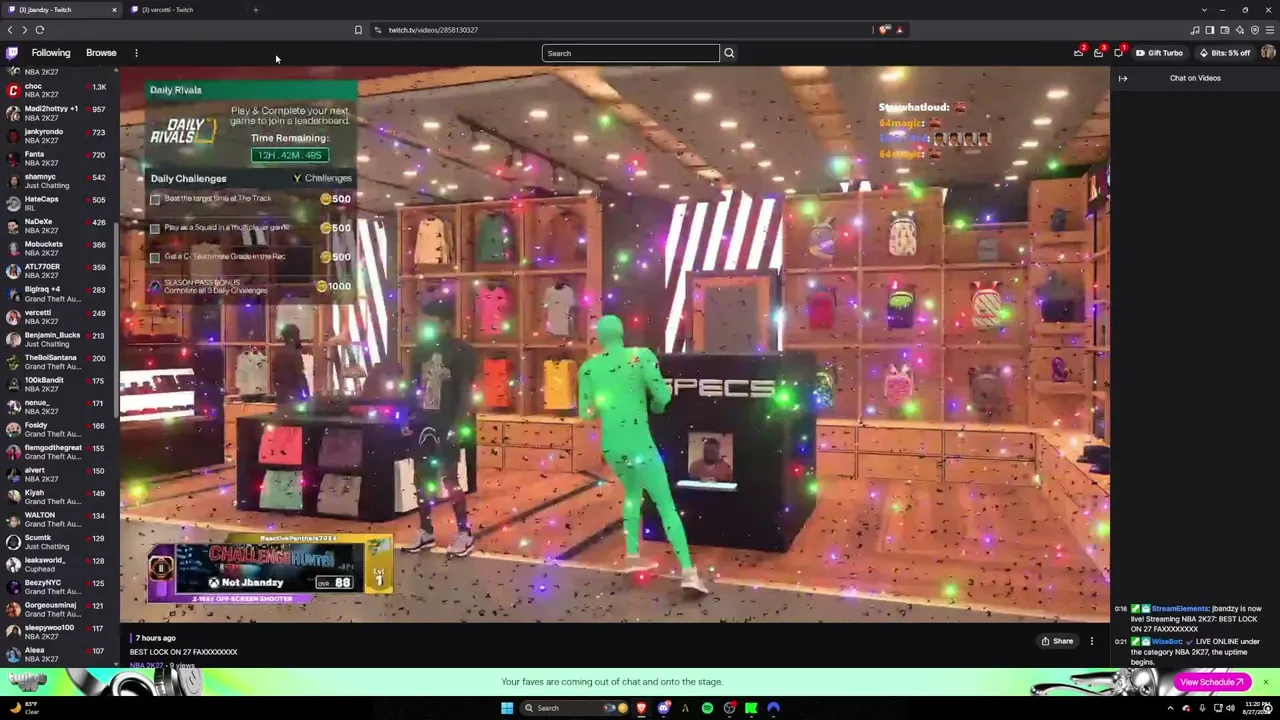Open sleepywoo100 channel in sidebar
Viewport: 1280px width, 720px height.
(x=58, y=633)
